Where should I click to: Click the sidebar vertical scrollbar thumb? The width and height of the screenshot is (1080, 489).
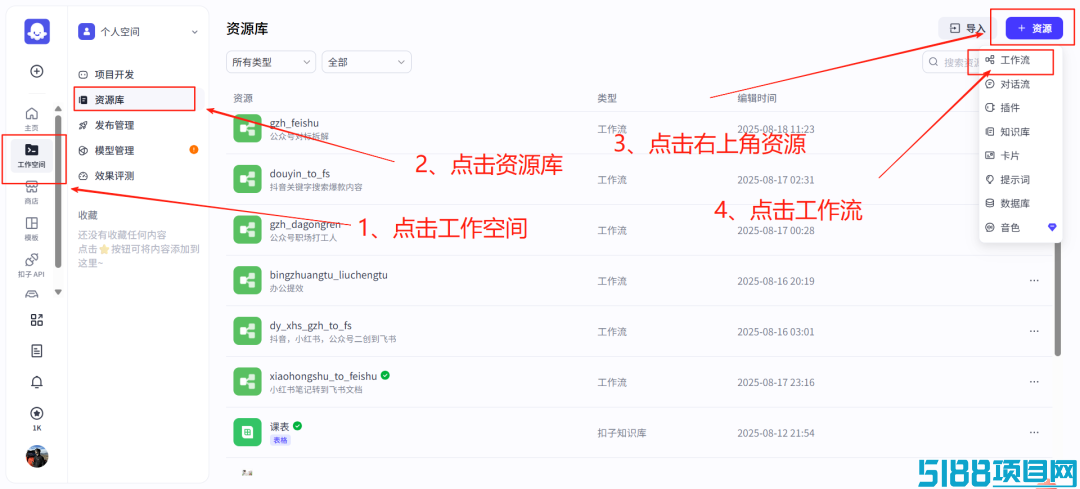[x=58, y=191]
